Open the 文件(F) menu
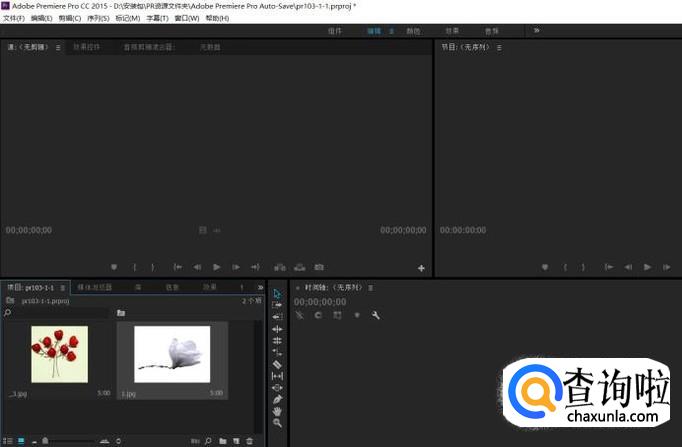 click(14, 18)
